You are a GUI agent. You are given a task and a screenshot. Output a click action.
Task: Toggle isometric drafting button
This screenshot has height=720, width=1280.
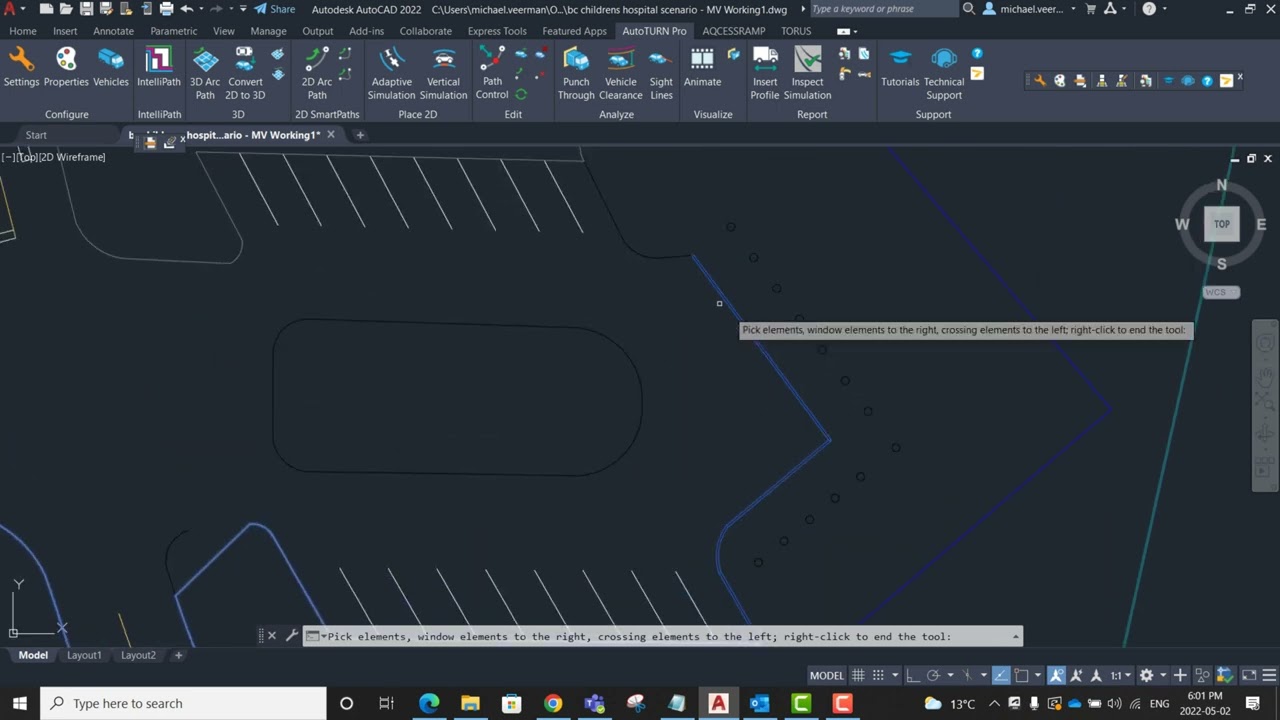[x=967, y=675]
